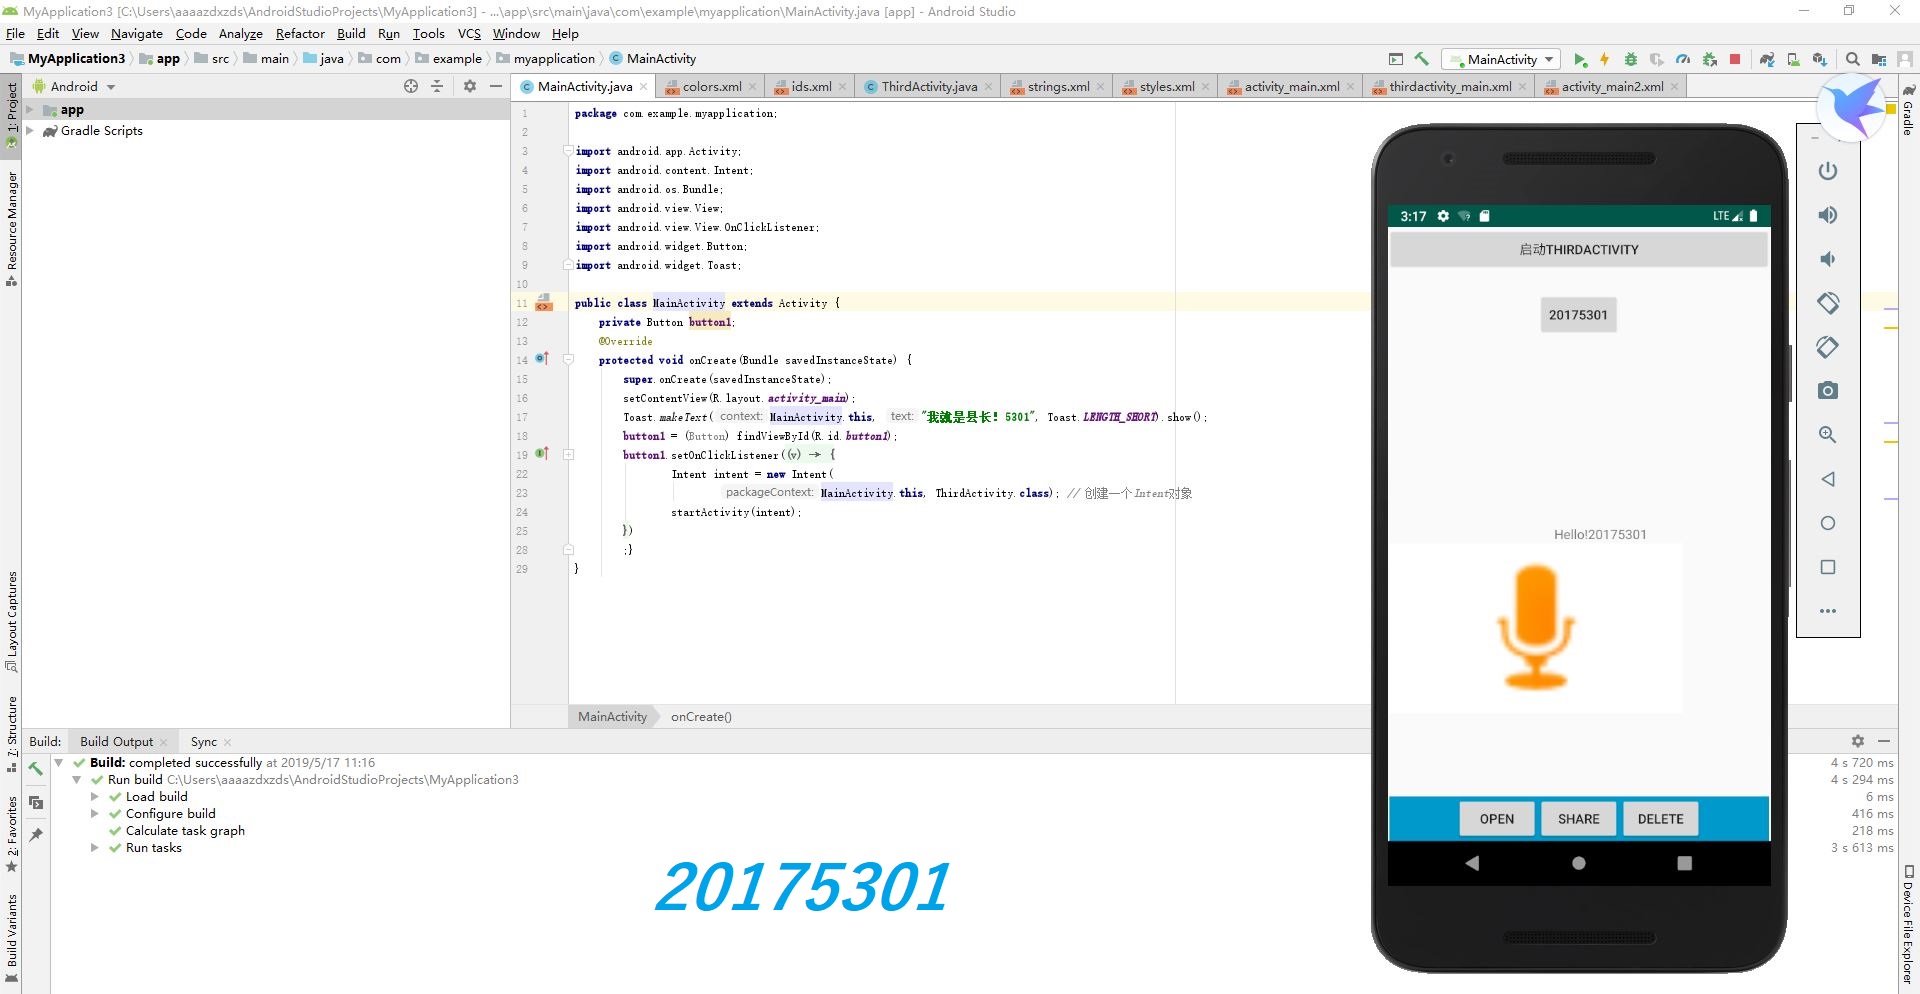Click the Project panel settings gear icon
Image resolution: width=1920 pixels, height=994 pixels.
(x=469, y=87)
